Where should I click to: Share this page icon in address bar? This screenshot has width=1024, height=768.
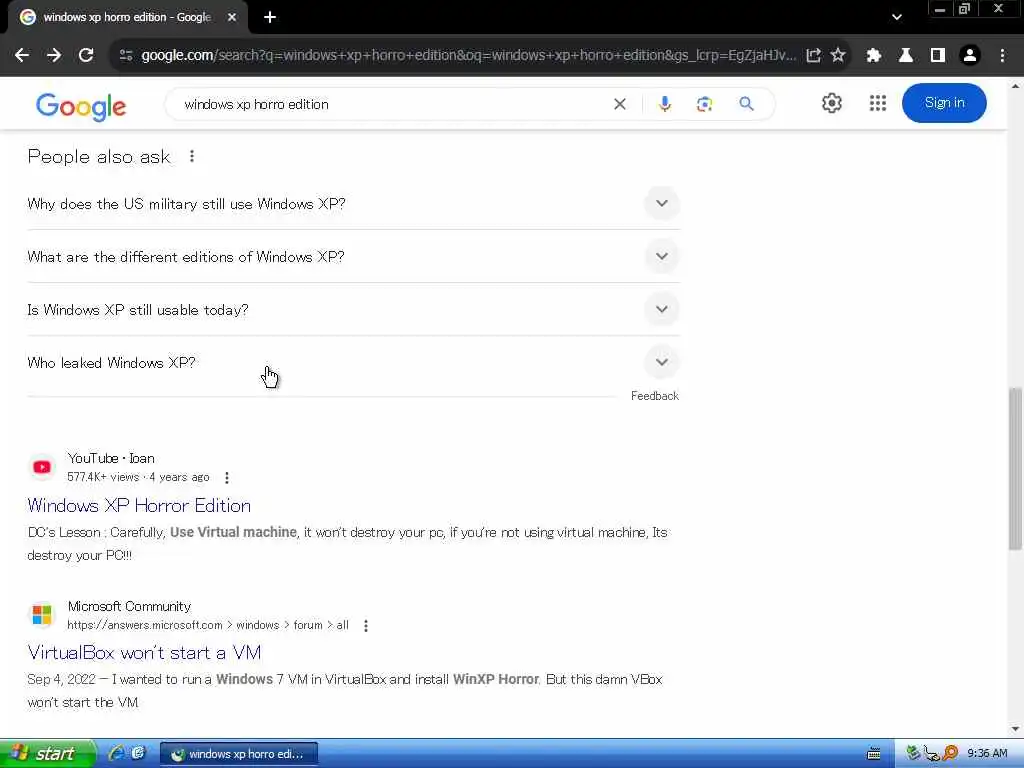(813, 56)
